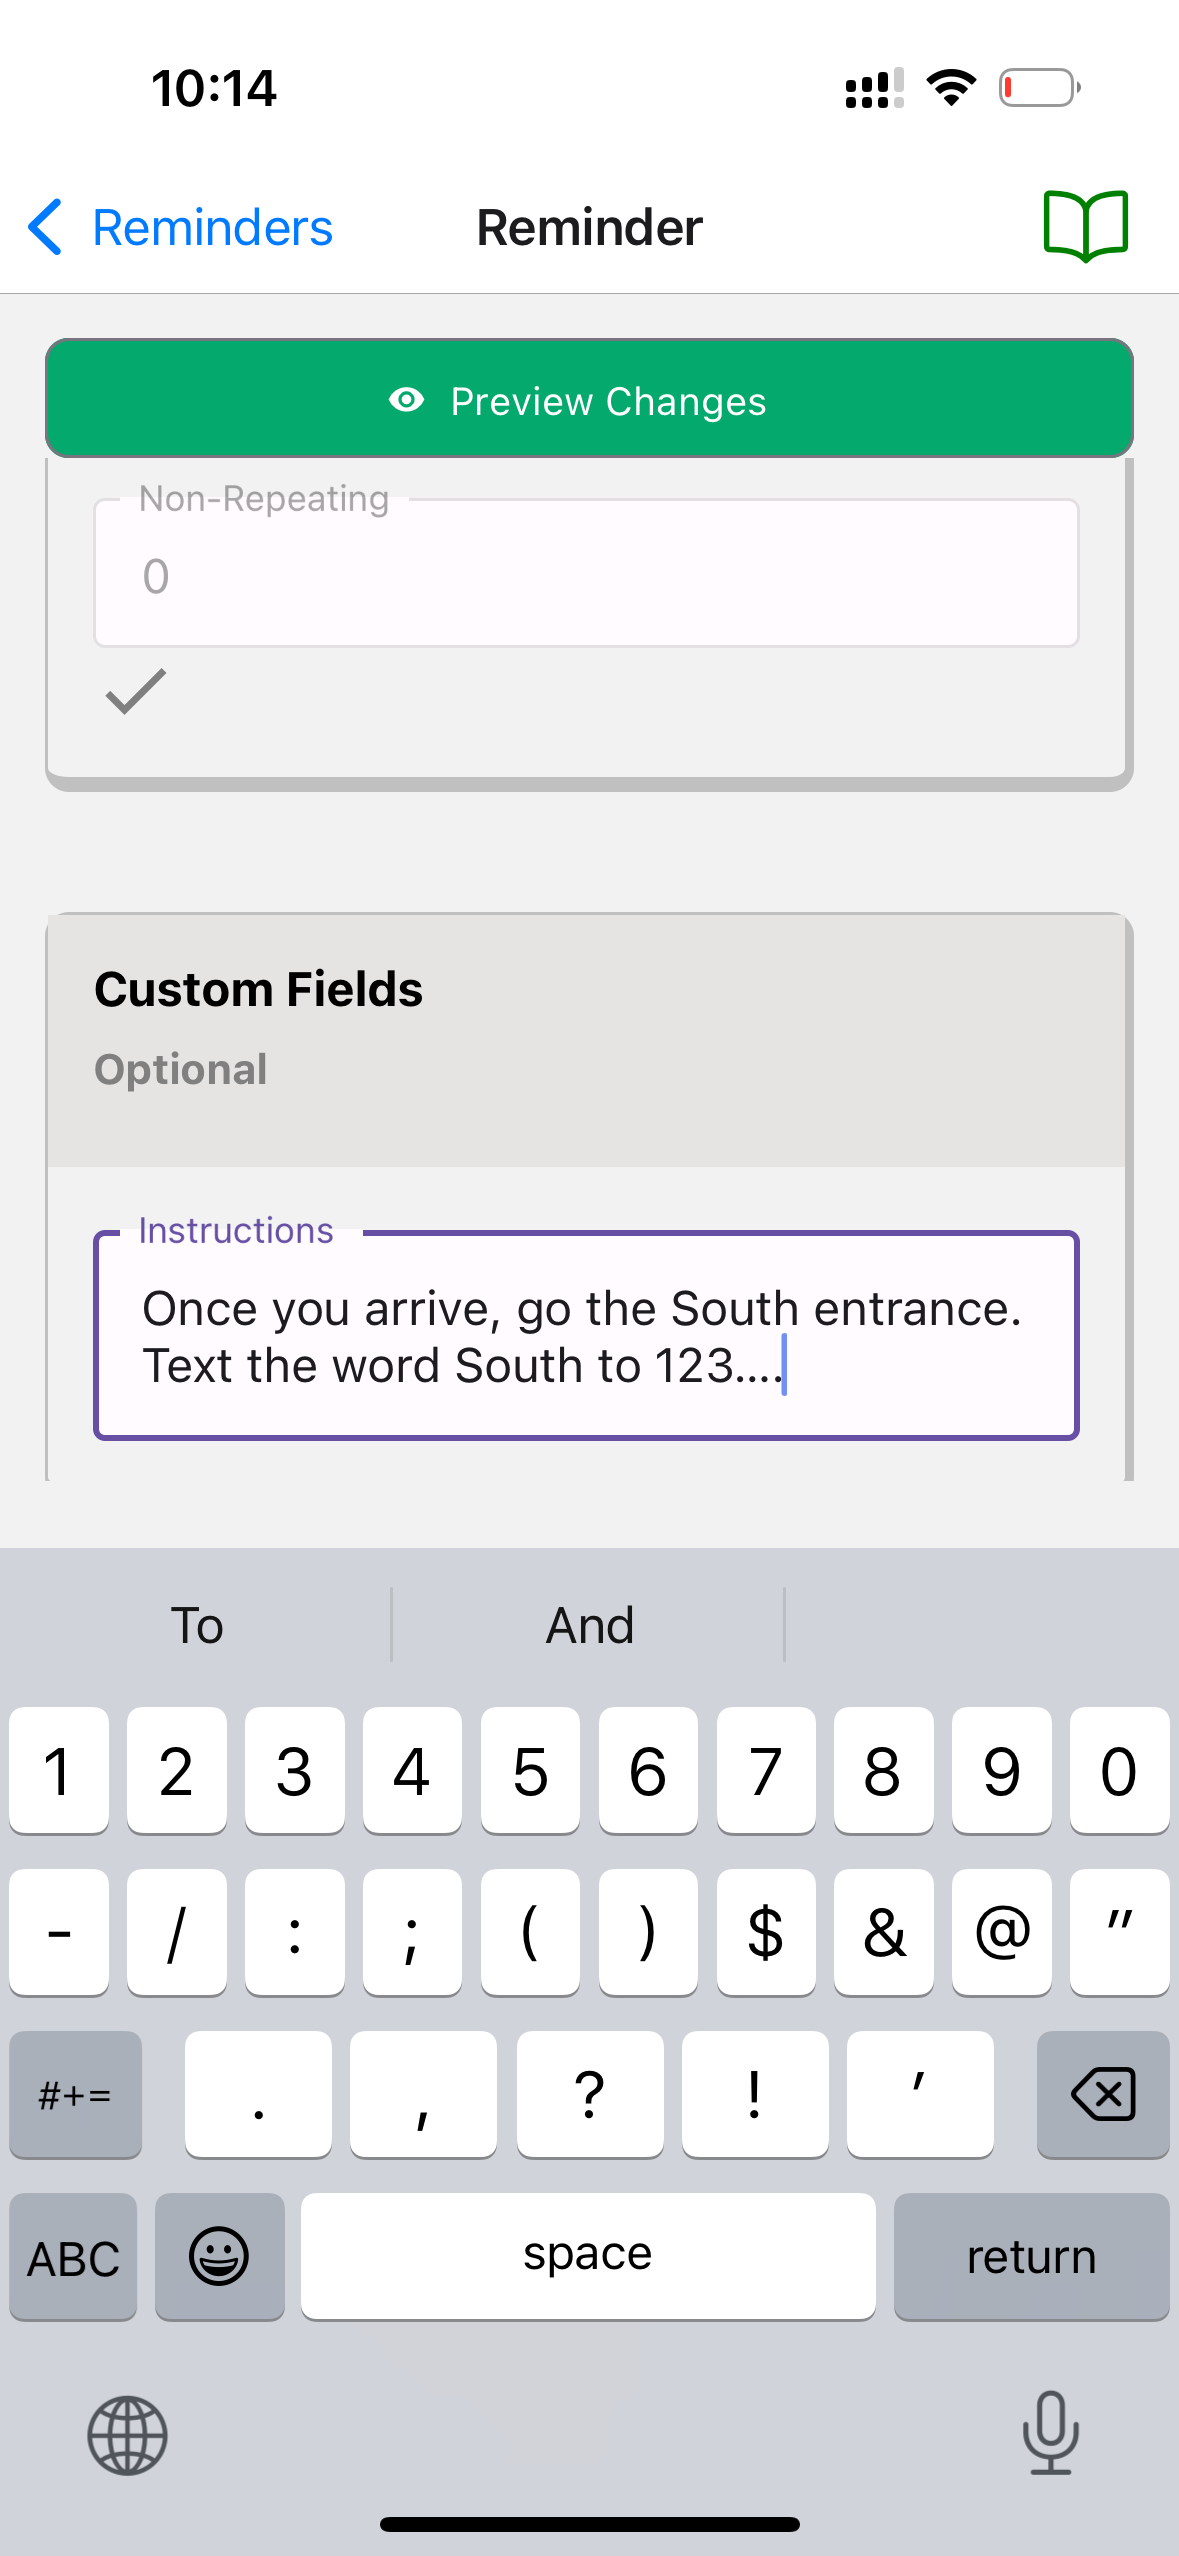Image resolution: width=1179 pixels, height=2556 pixels.
Task: Go back via Reminders nav link
Action: pos(212,228)
